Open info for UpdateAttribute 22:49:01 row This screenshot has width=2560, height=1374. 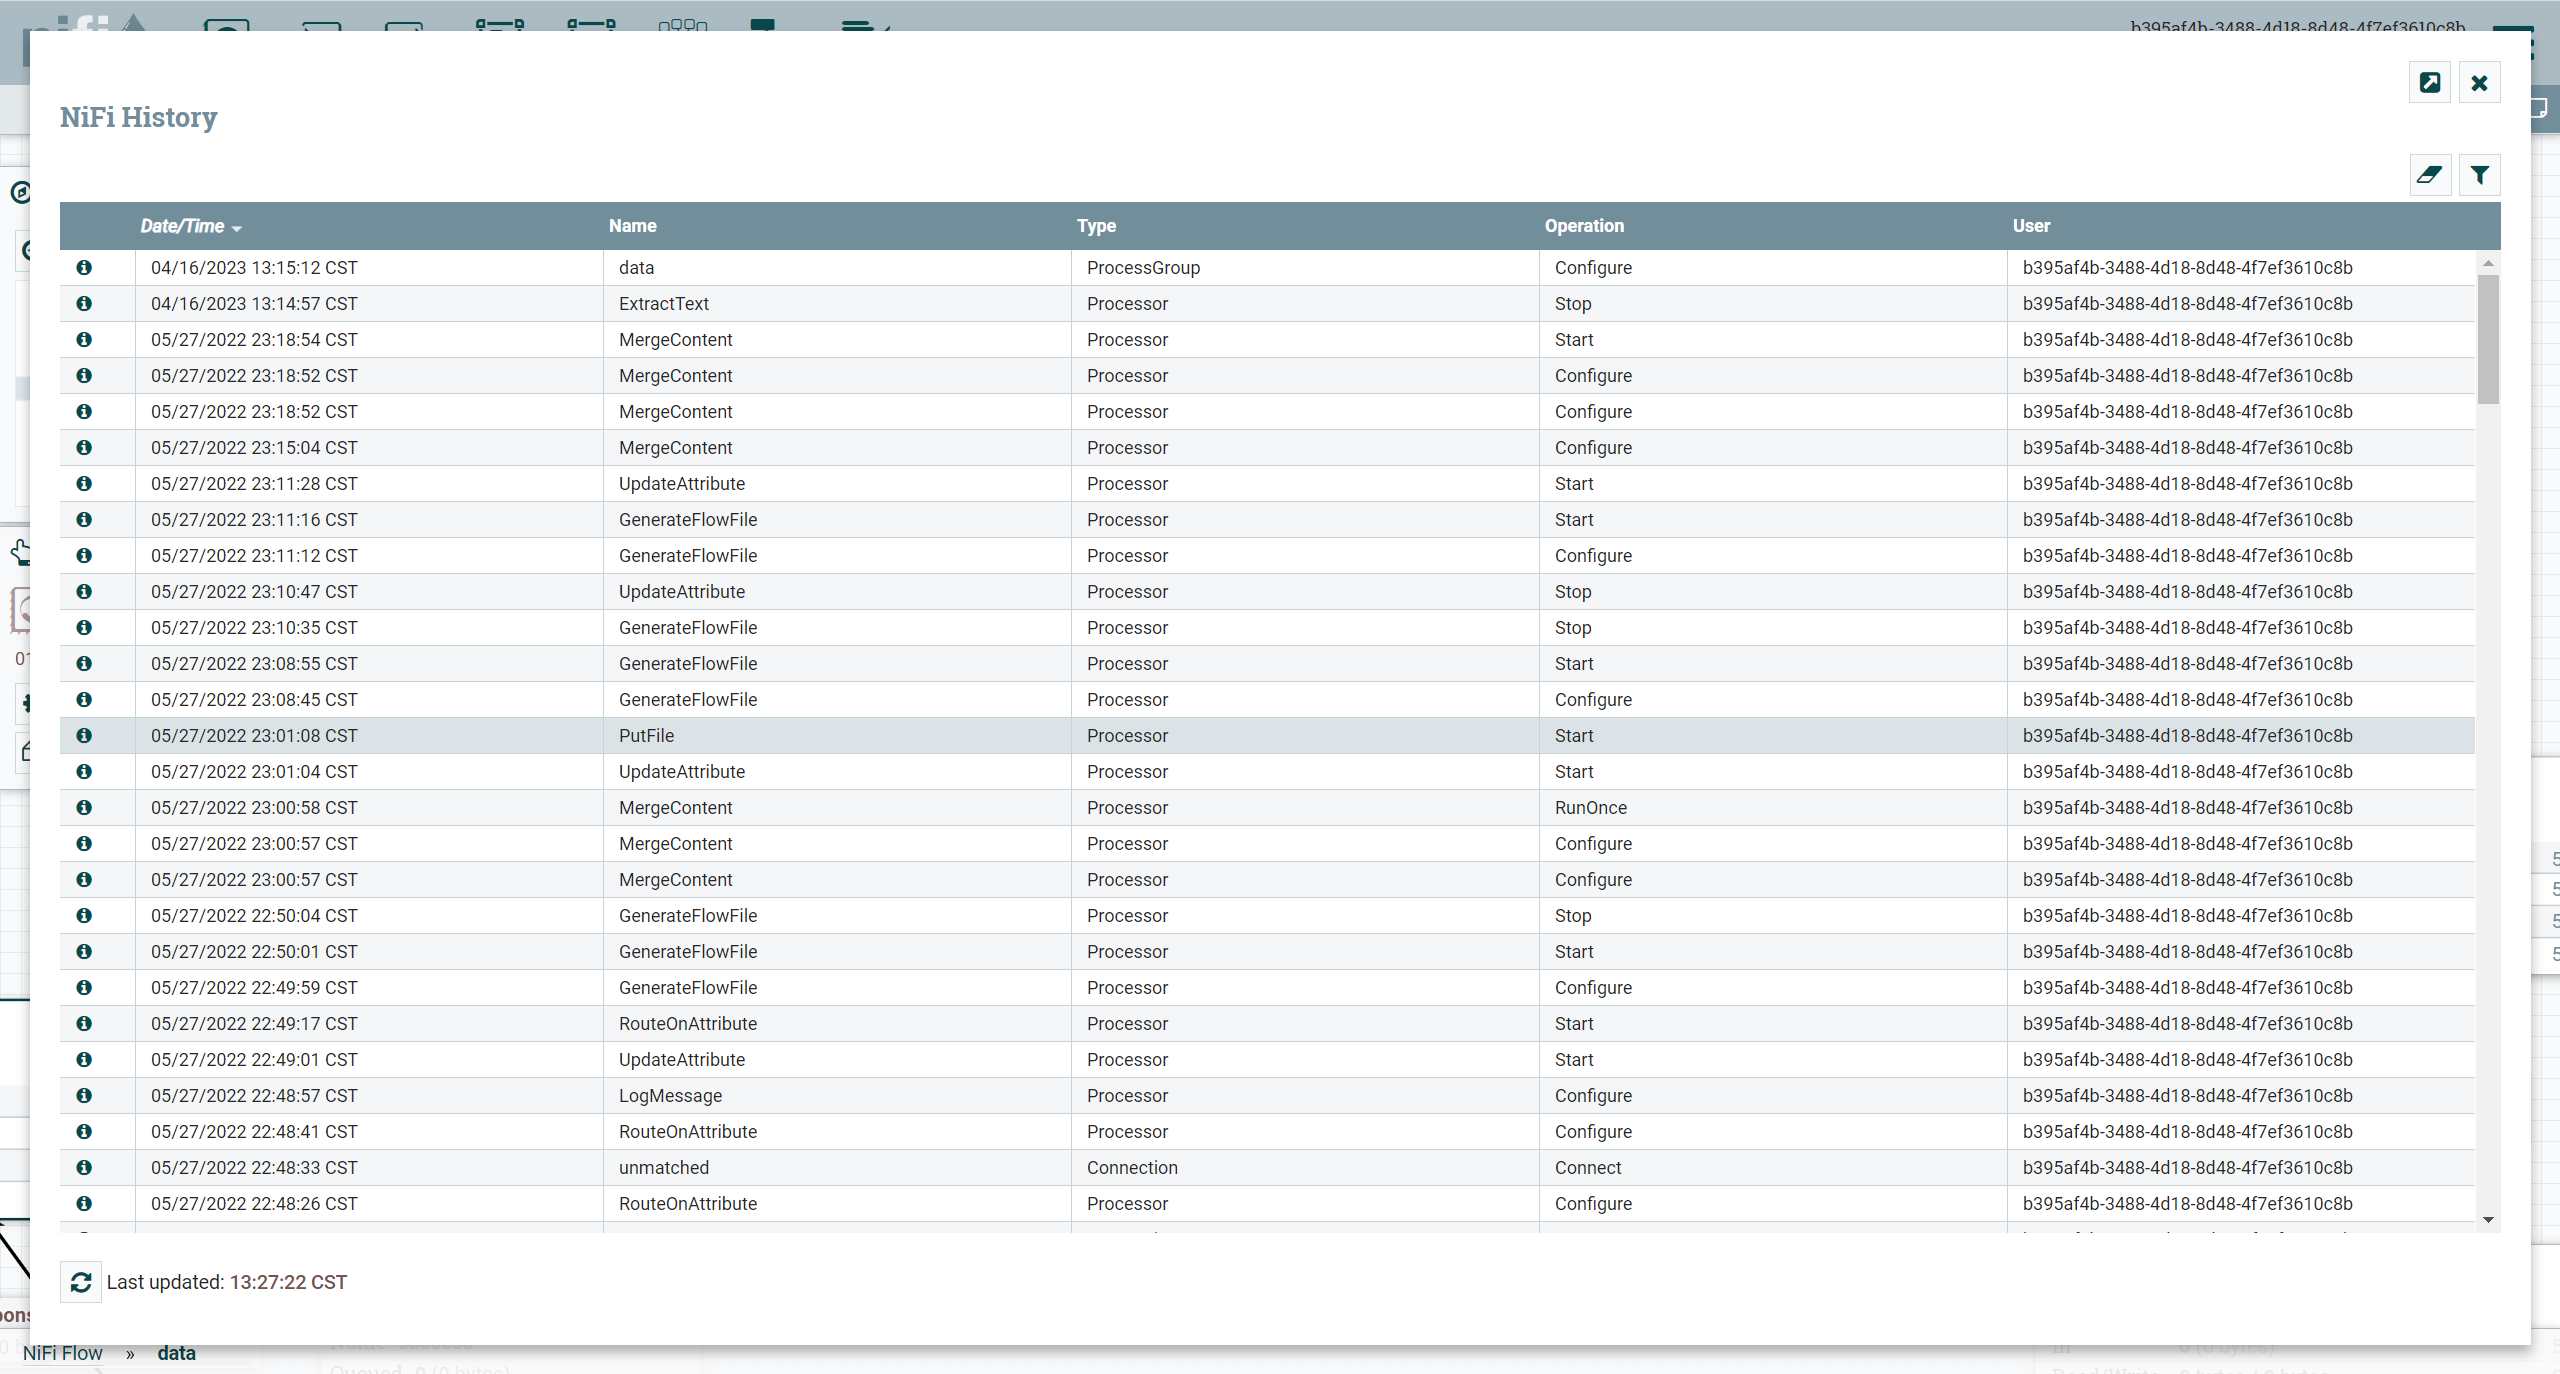click(x=84, y=1059)
